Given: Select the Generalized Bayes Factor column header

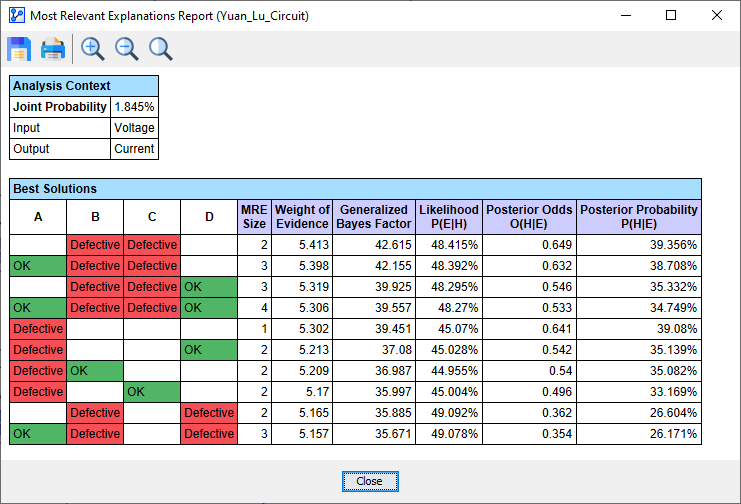Looking at the screenshot, I should click(373, 216).
